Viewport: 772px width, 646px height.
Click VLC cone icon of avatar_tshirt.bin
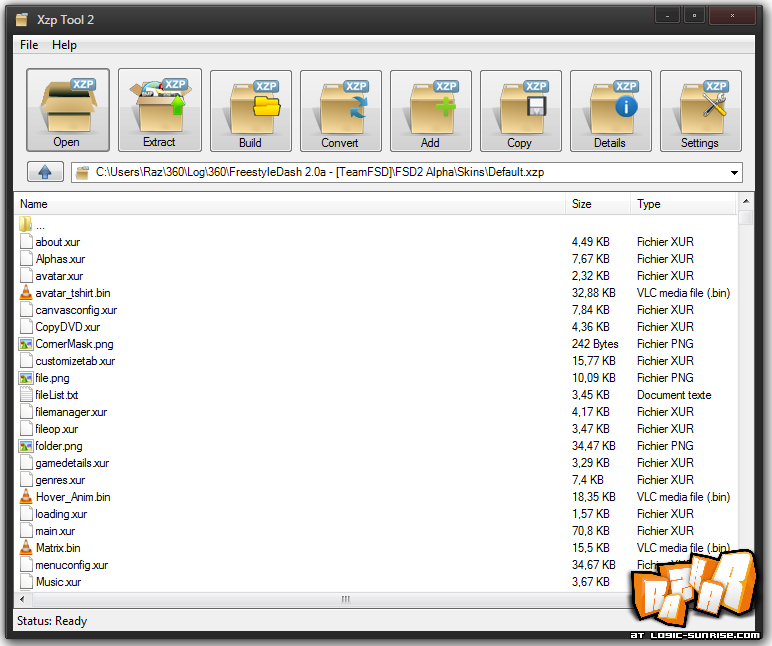tap(26, 293)
